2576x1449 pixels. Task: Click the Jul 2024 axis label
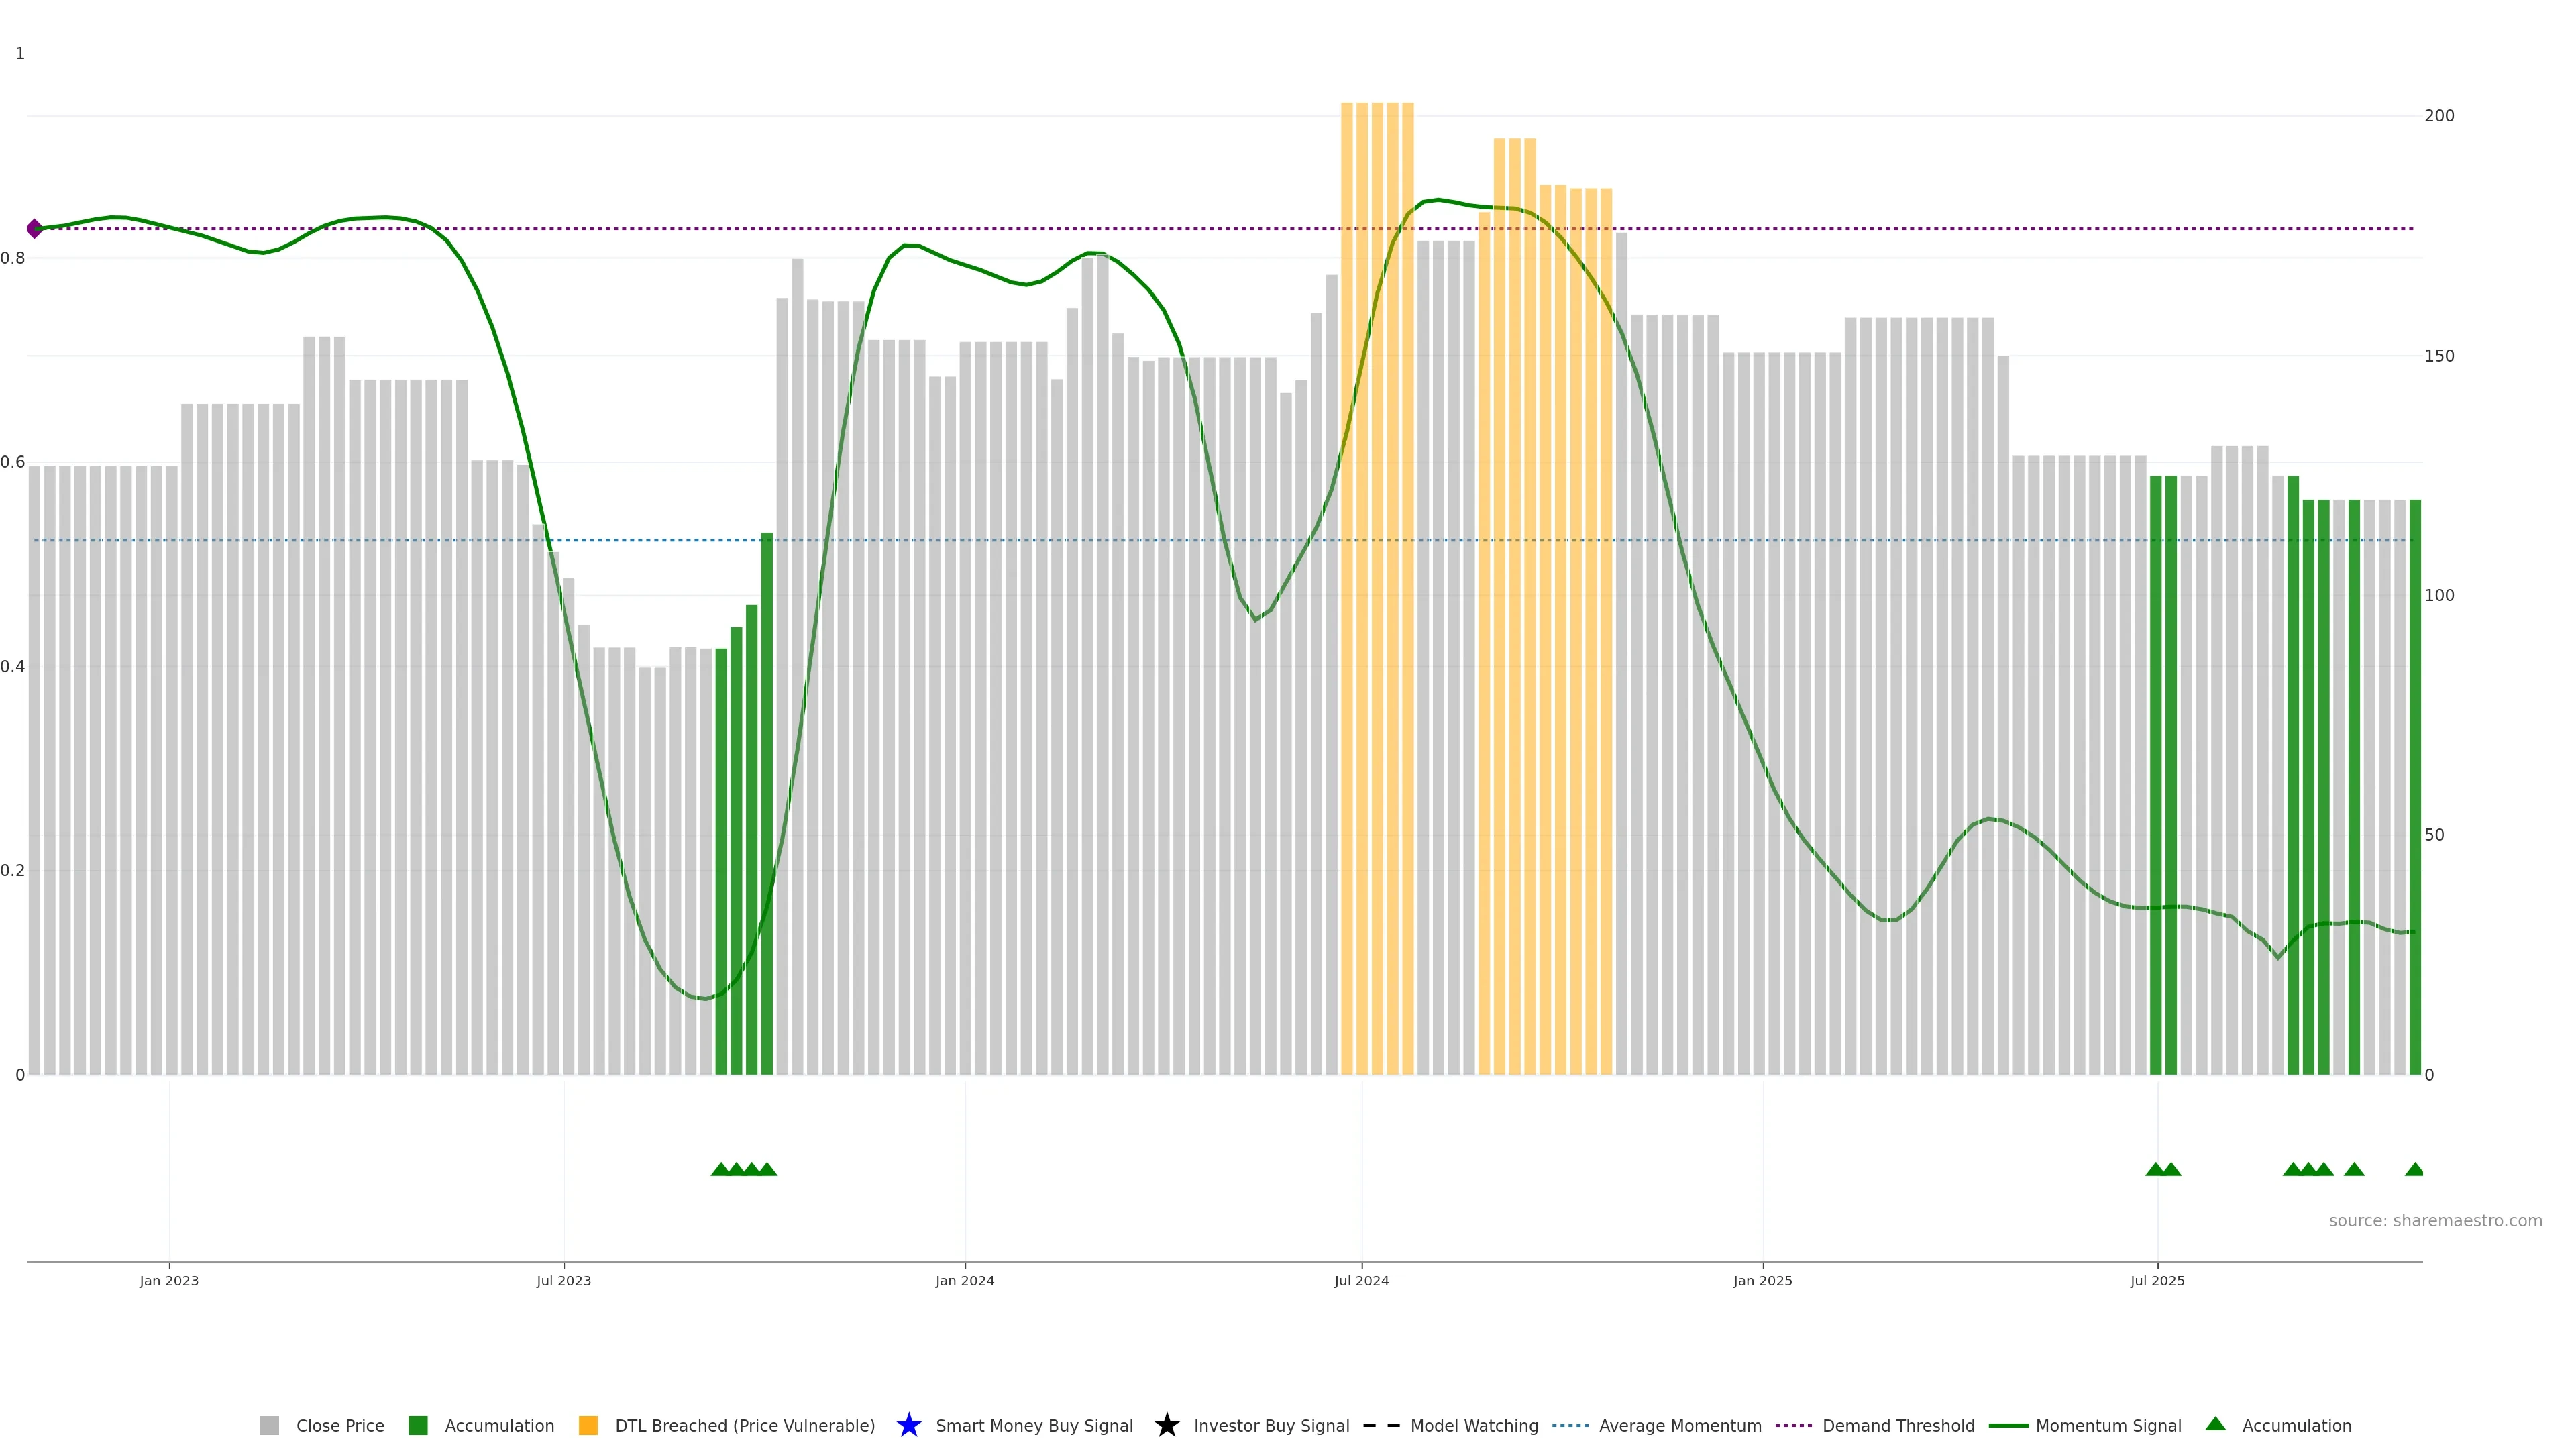click(x=1361, y=1280)
